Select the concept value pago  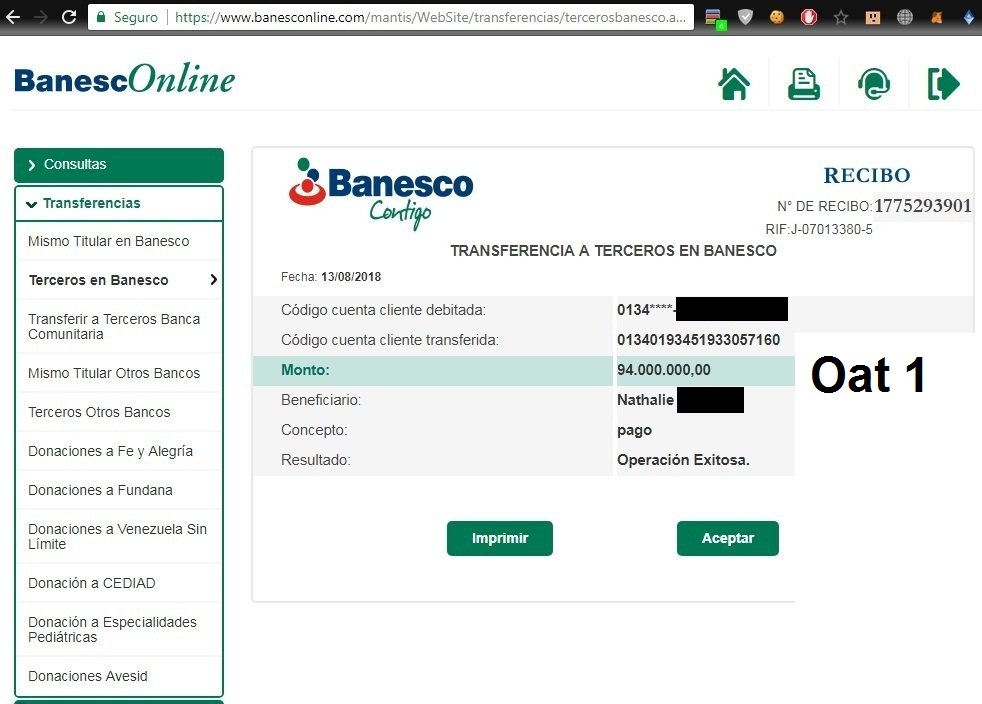(x=634, y=431)
